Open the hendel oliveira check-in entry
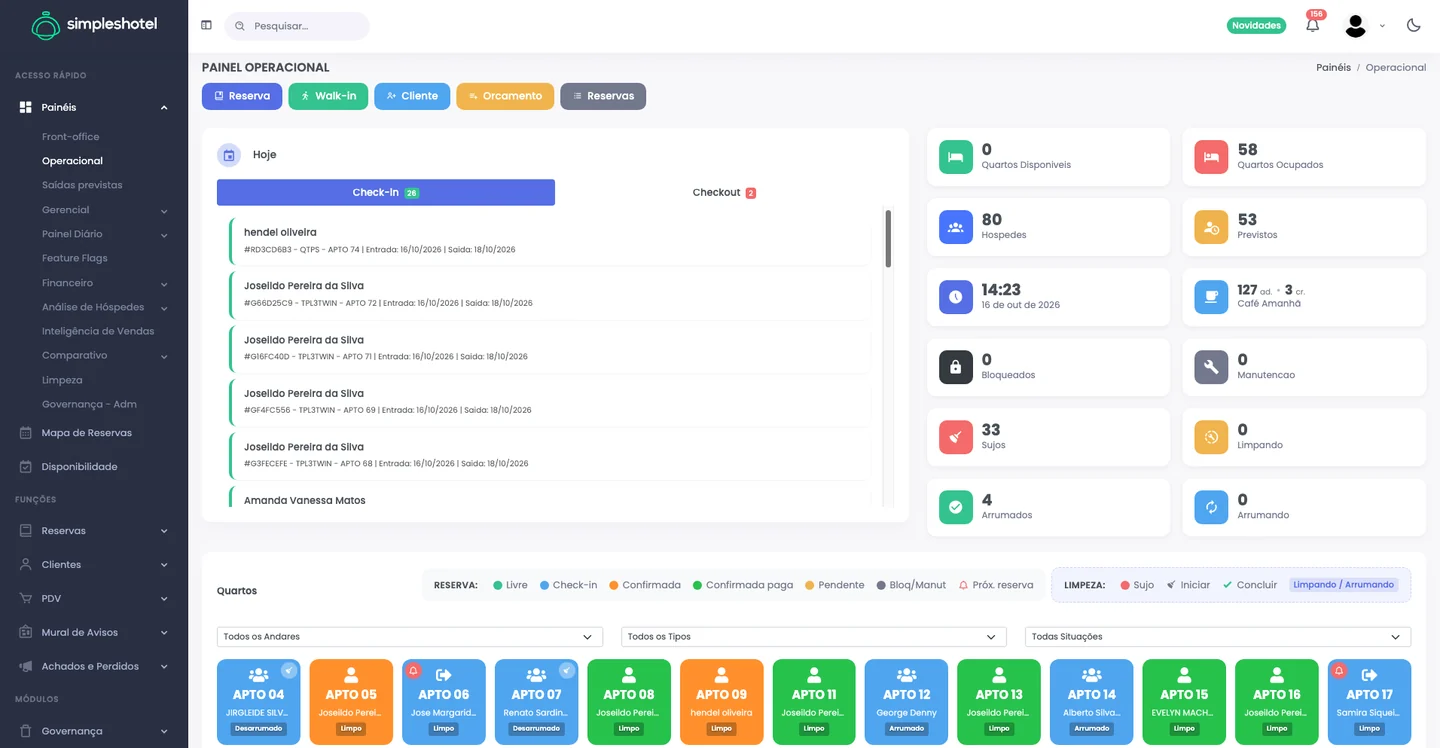1440x748 pixels. coord(550,241)
